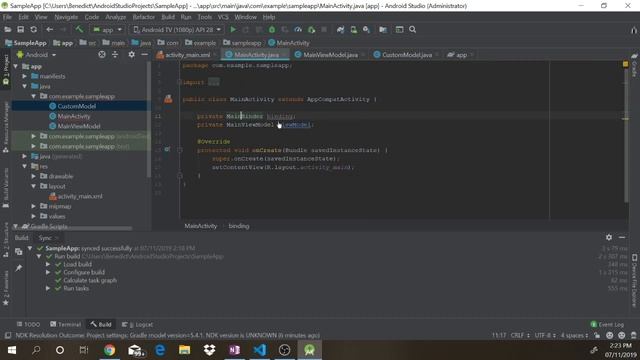The width and height of the screenshot is (640, 360).
Task: Select CustomModel in project tree
Action: [x=77, y=106]
